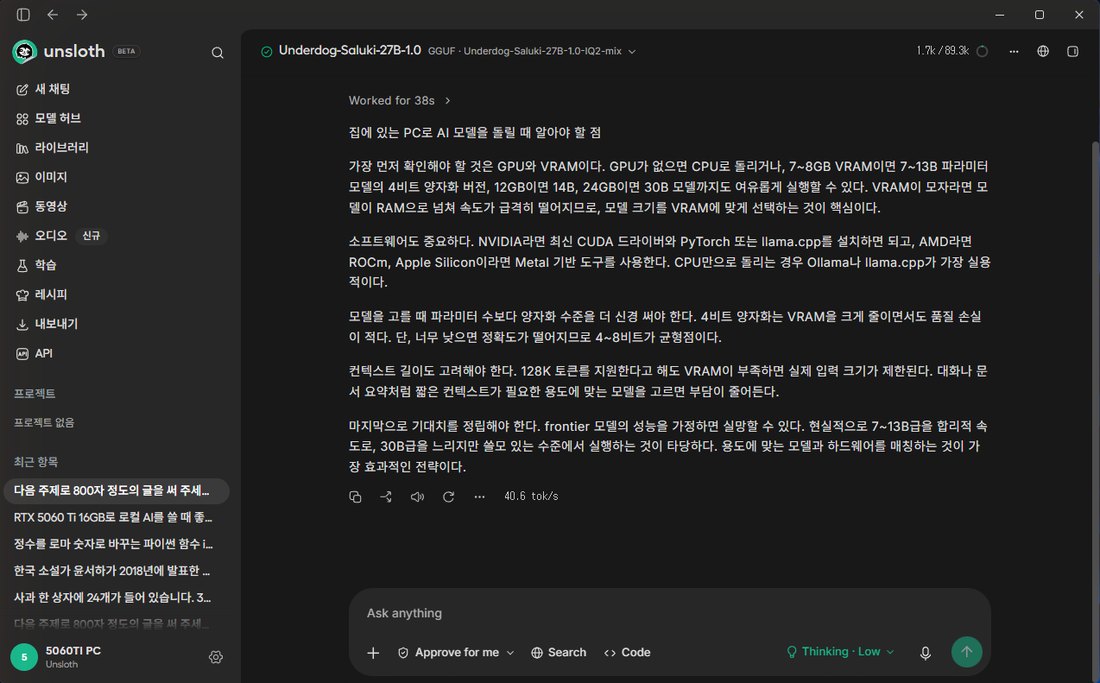Go back with the left arrow
The height and width of the screenshot is (683, 1100).
pyautogui.click(x=53, y=15)
